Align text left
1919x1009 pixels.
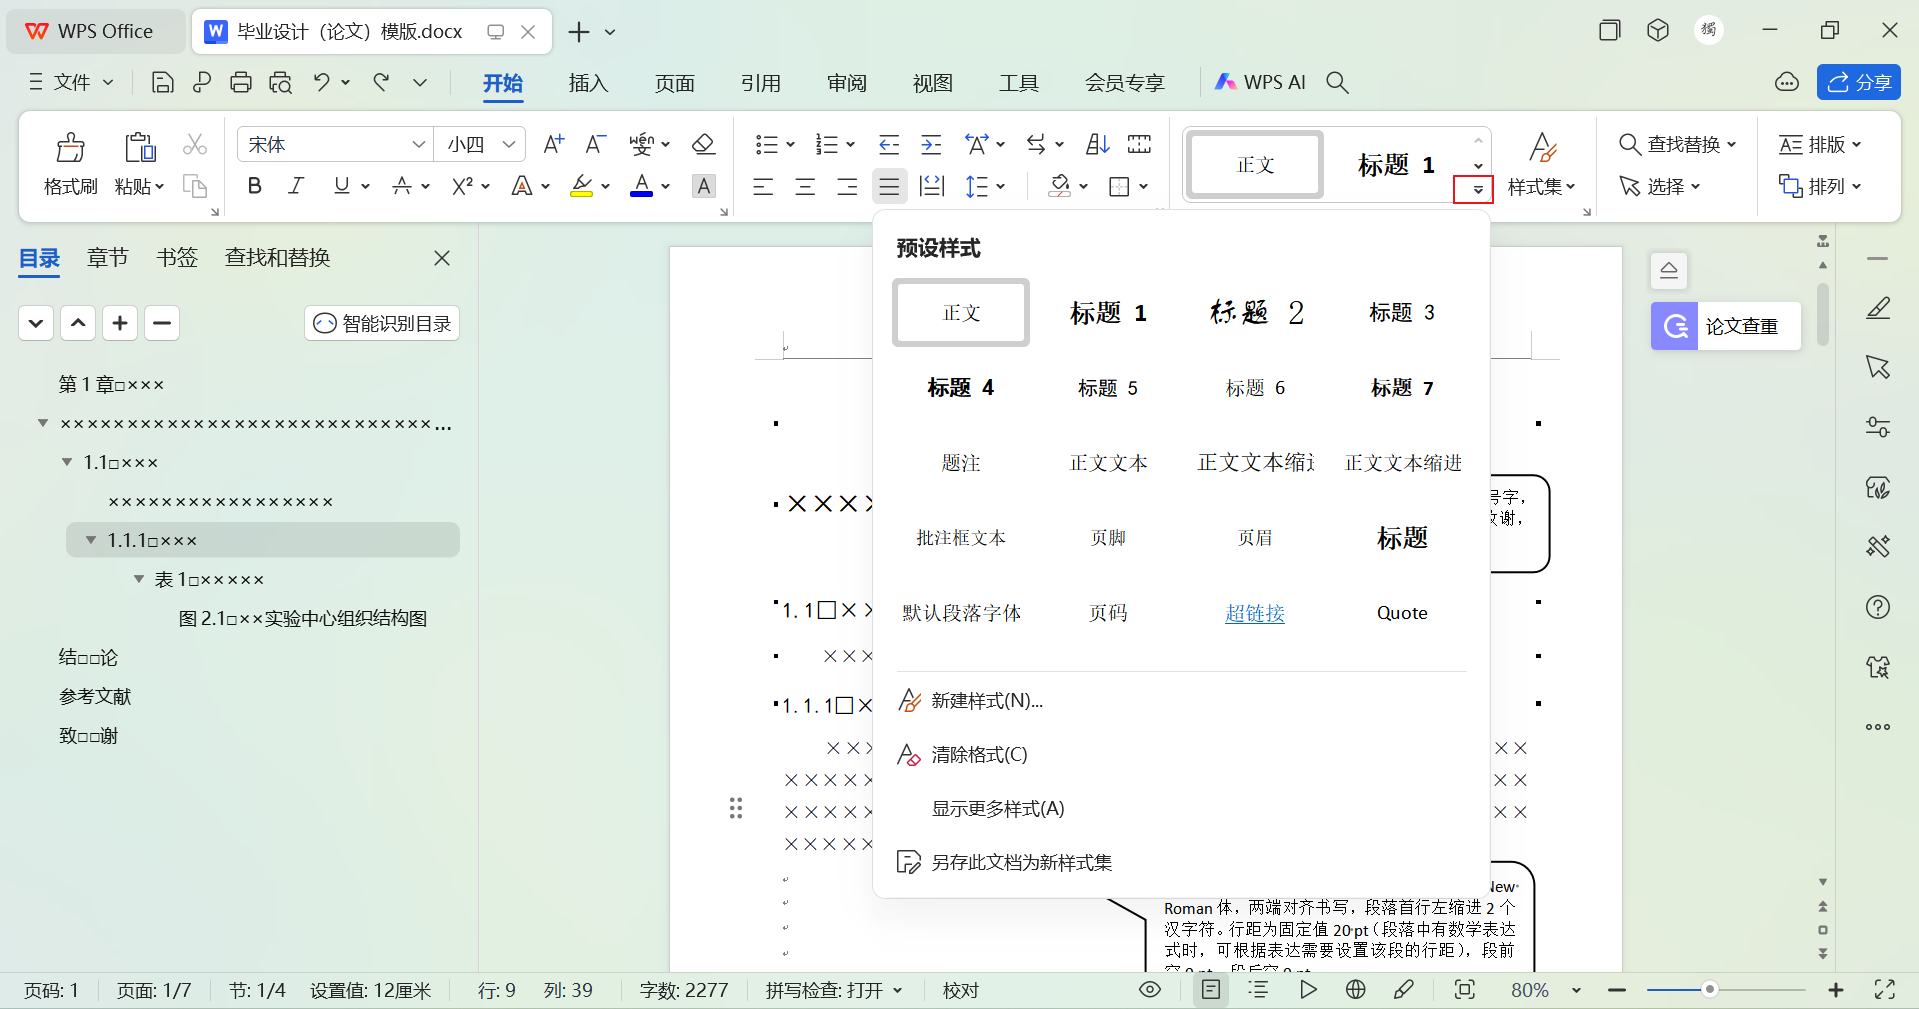pos(763,186)
